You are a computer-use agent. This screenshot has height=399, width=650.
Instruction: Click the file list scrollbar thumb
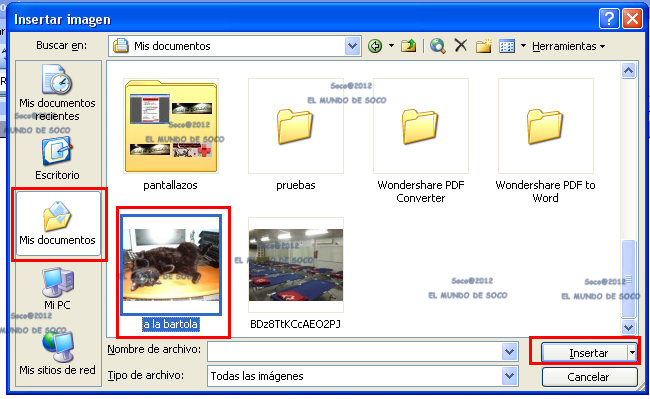pyautogui.click(x=628, y=279)
